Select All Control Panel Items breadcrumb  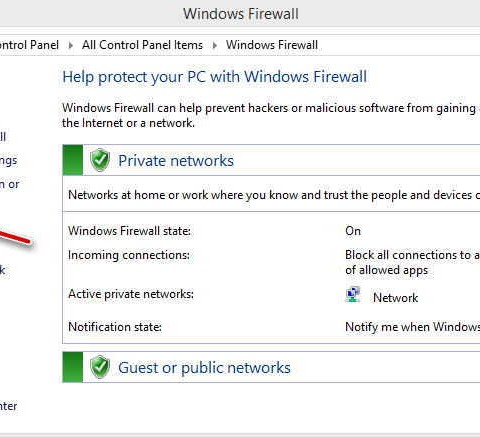pos(142,45)
